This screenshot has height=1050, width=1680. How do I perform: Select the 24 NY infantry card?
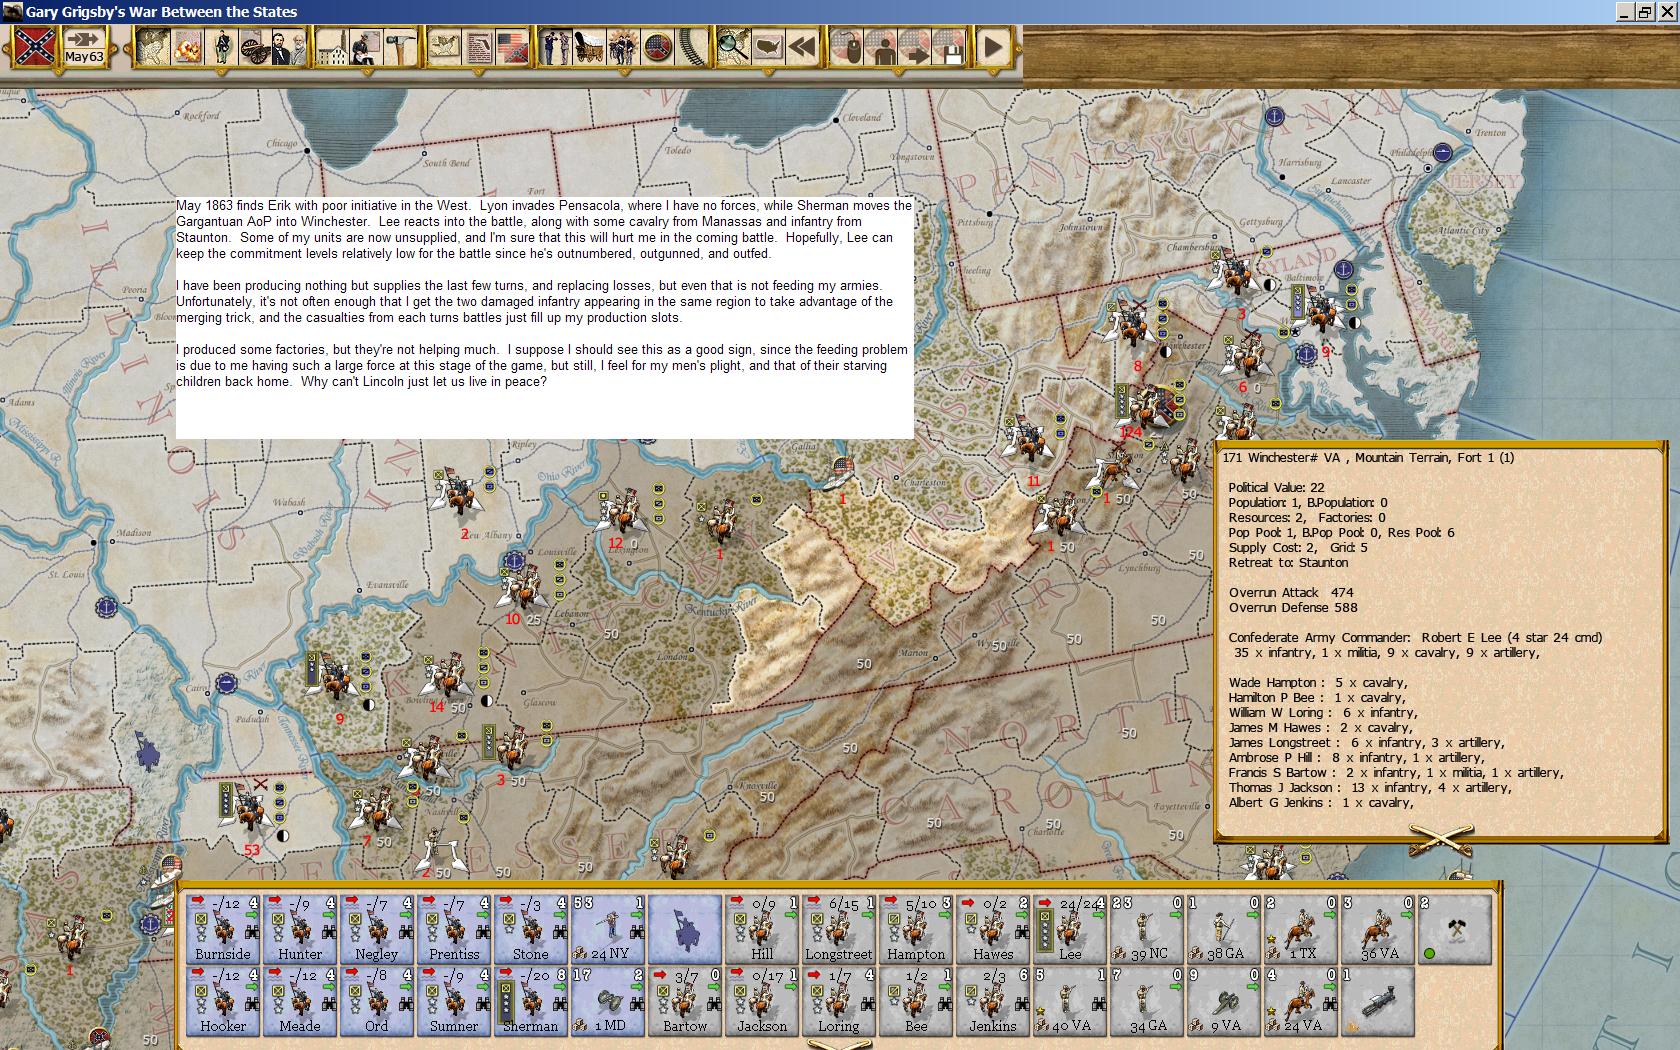(608, 929)
